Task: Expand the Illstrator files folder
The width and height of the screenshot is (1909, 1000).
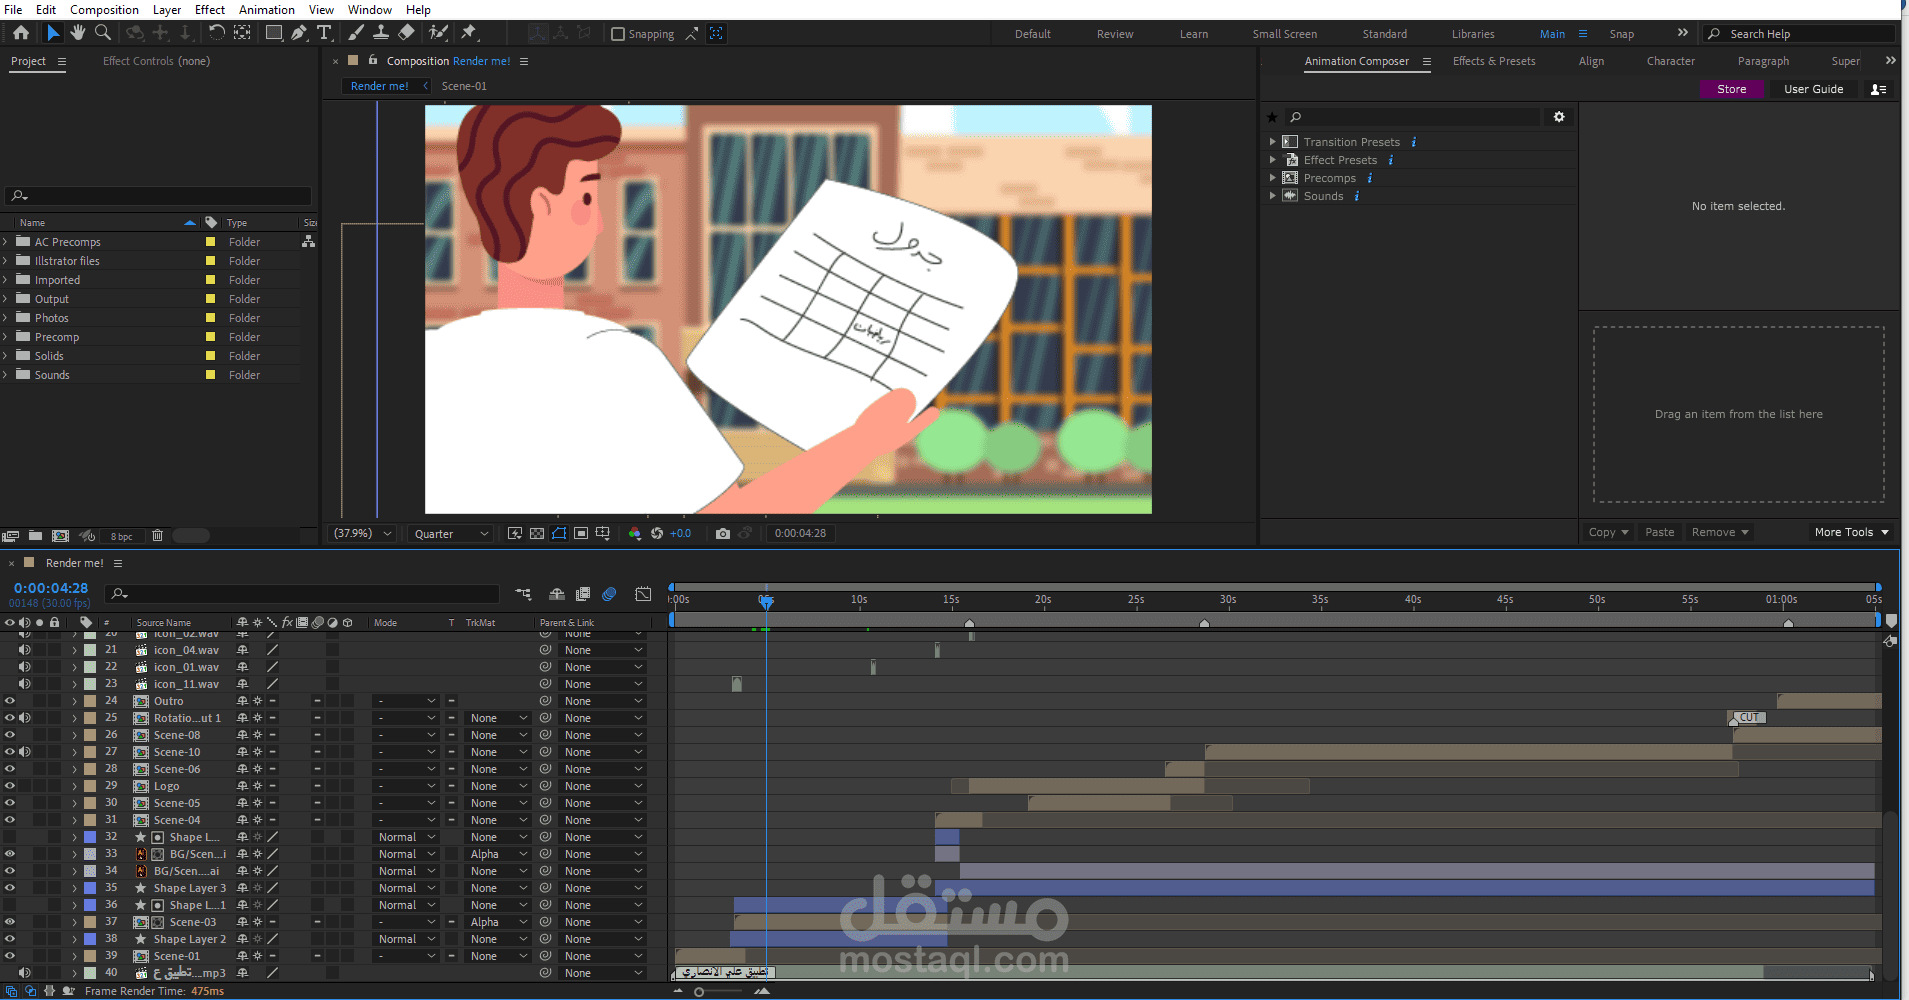Action: coord(5,261)
